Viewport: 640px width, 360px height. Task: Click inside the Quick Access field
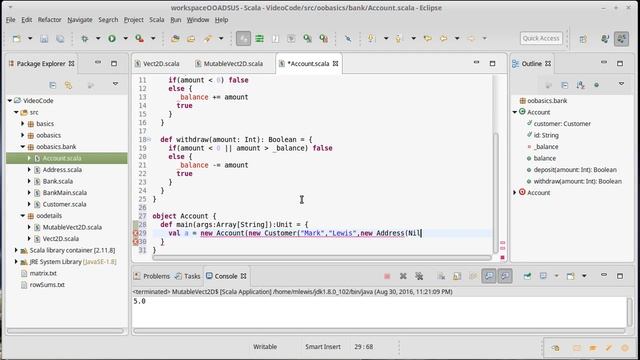coord(541,38)
